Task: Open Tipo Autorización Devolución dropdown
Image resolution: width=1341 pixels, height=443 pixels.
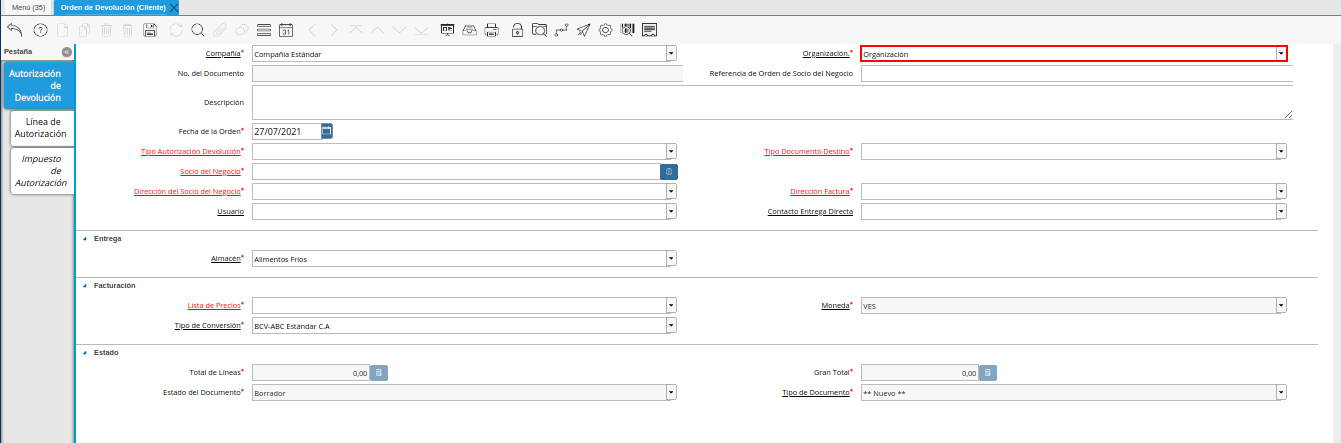Action: [x=671, y=151]
